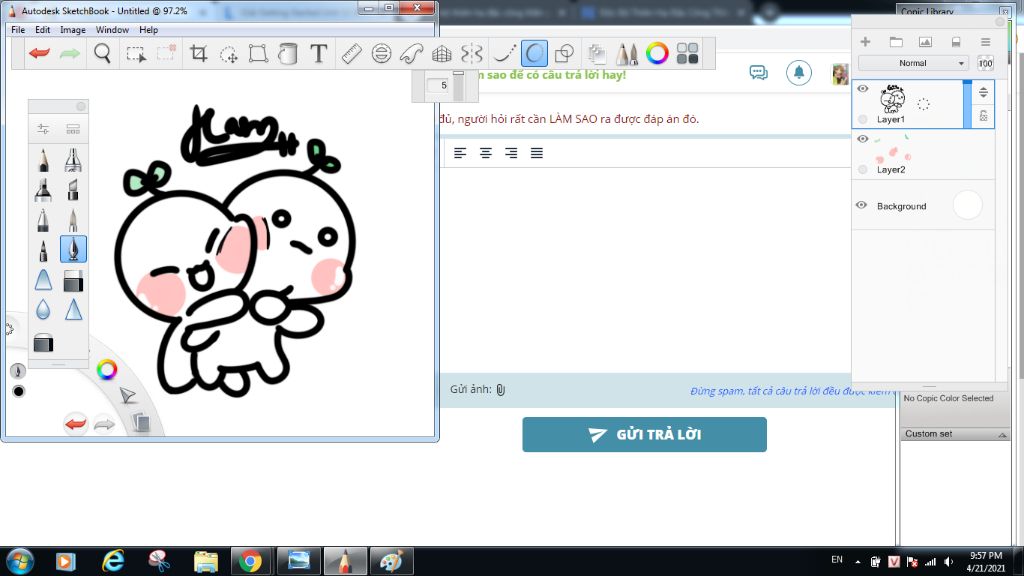
Task: Open the Normal blend mode dropdown
Action: pyautogui.click(x=913, y=63)
